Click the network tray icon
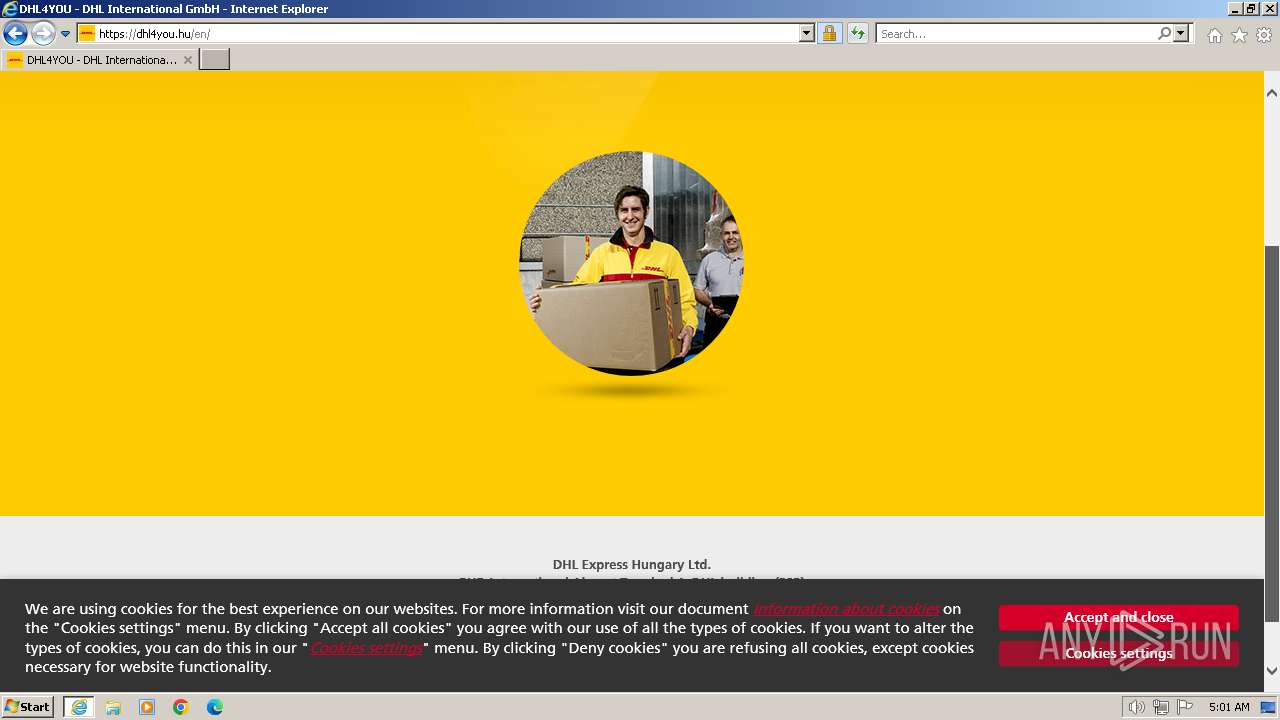Screen dimensions: 1280x720 1161,707
